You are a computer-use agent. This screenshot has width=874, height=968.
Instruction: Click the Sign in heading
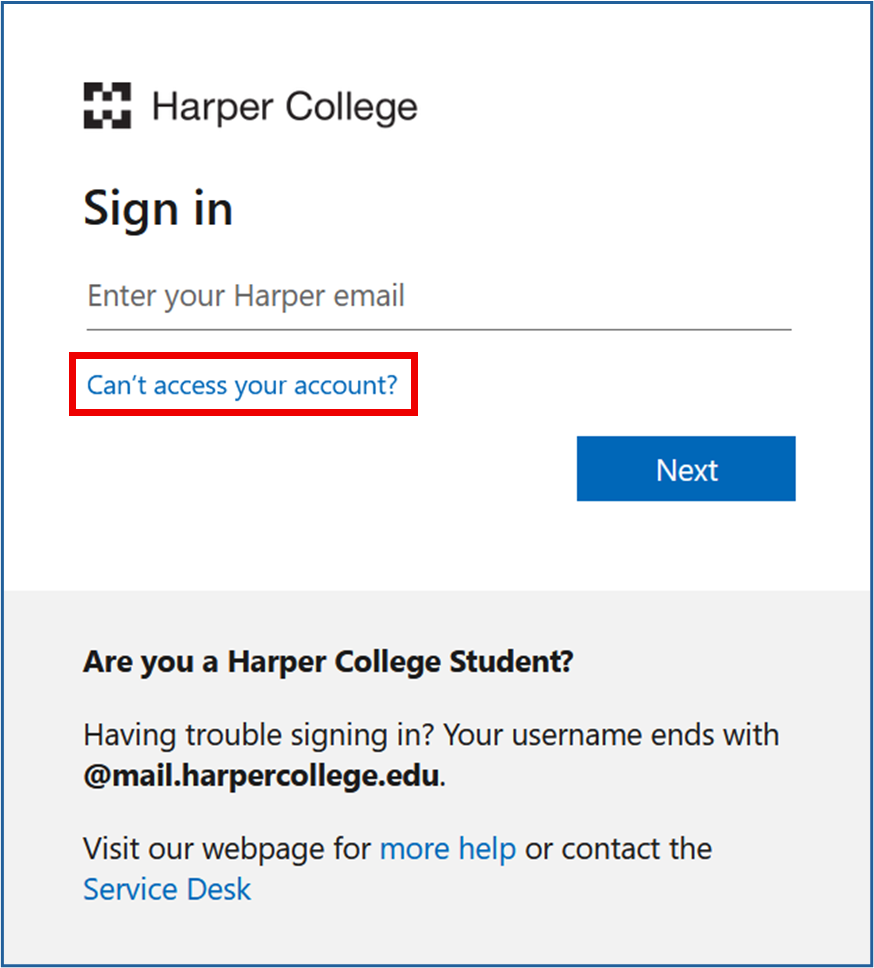(x=158, y=209)
